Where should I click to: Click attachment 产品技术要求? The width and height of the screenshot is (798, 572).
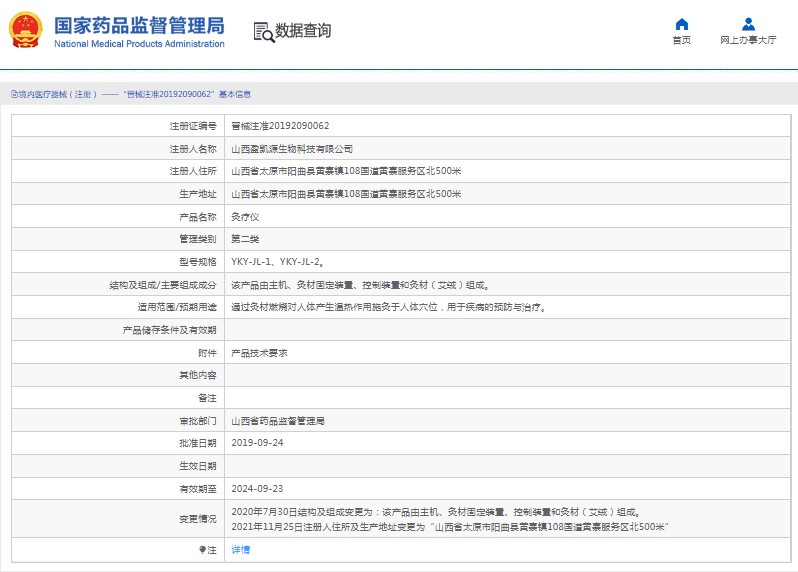coord(260,353)
